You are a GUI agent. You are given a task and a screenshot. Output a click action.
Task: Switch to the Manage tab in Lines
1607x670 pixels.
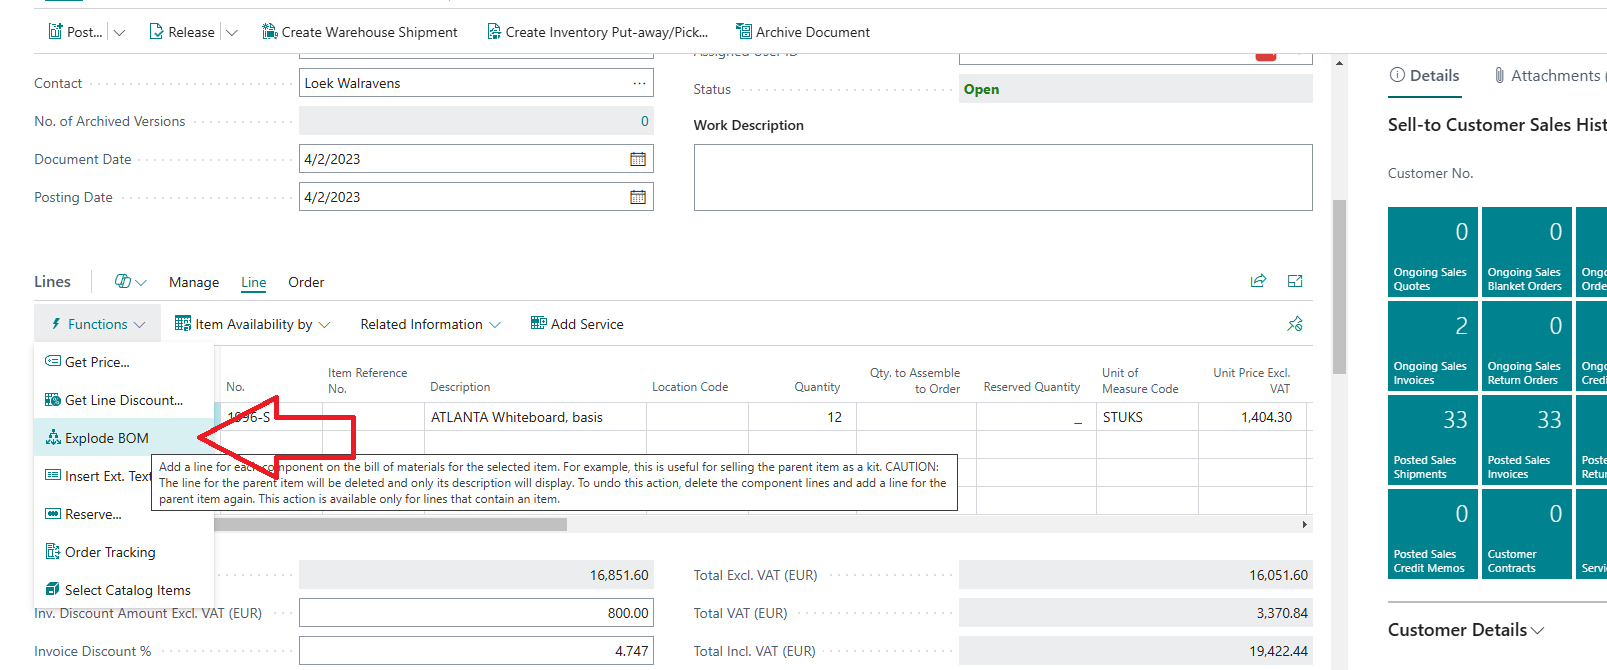click(194, 282)
